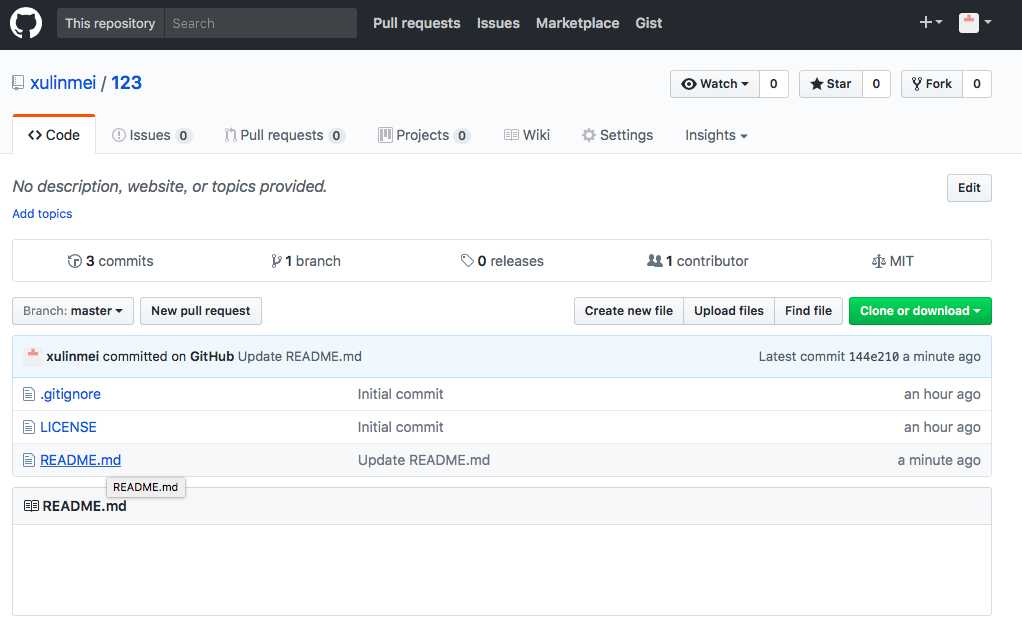Open the README.md file link
This screenshot has height=642, width=1022.
pos(80,460)
